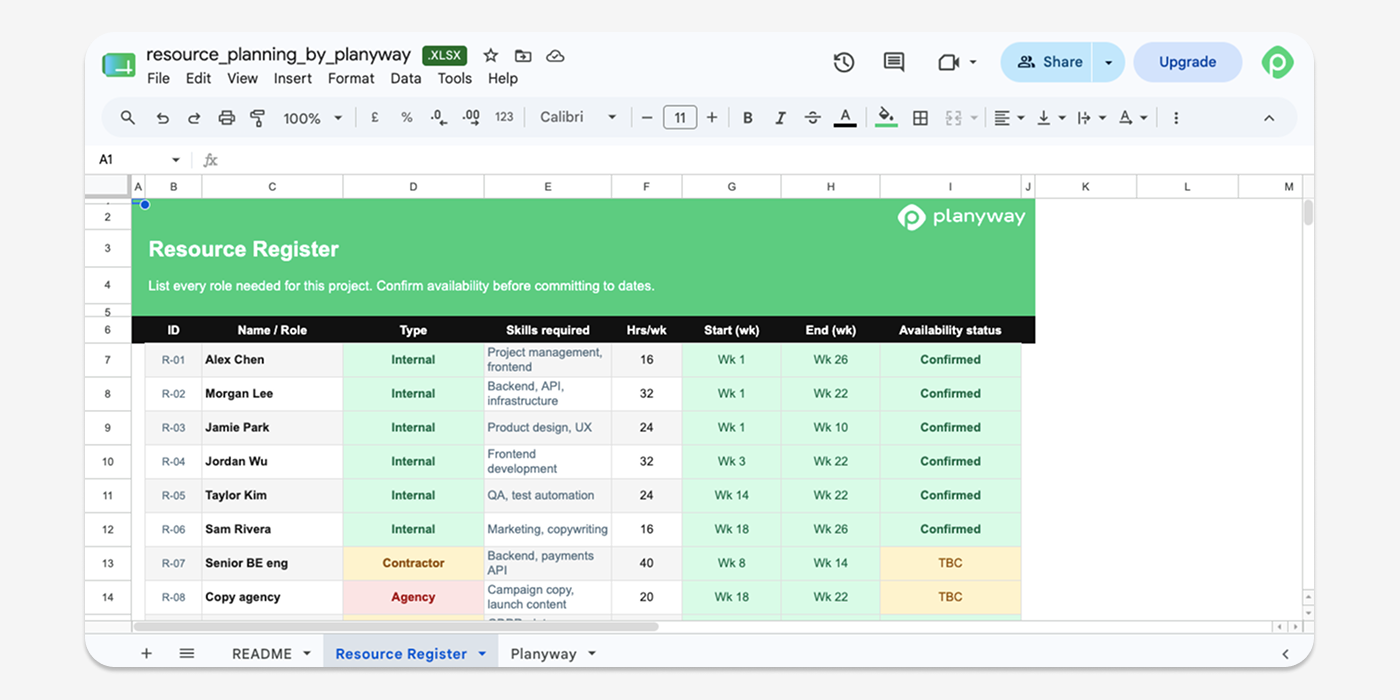The height and width of the screenshot is (700, 1400).
Task: Open the Tools menu
Action: [455, 78]
